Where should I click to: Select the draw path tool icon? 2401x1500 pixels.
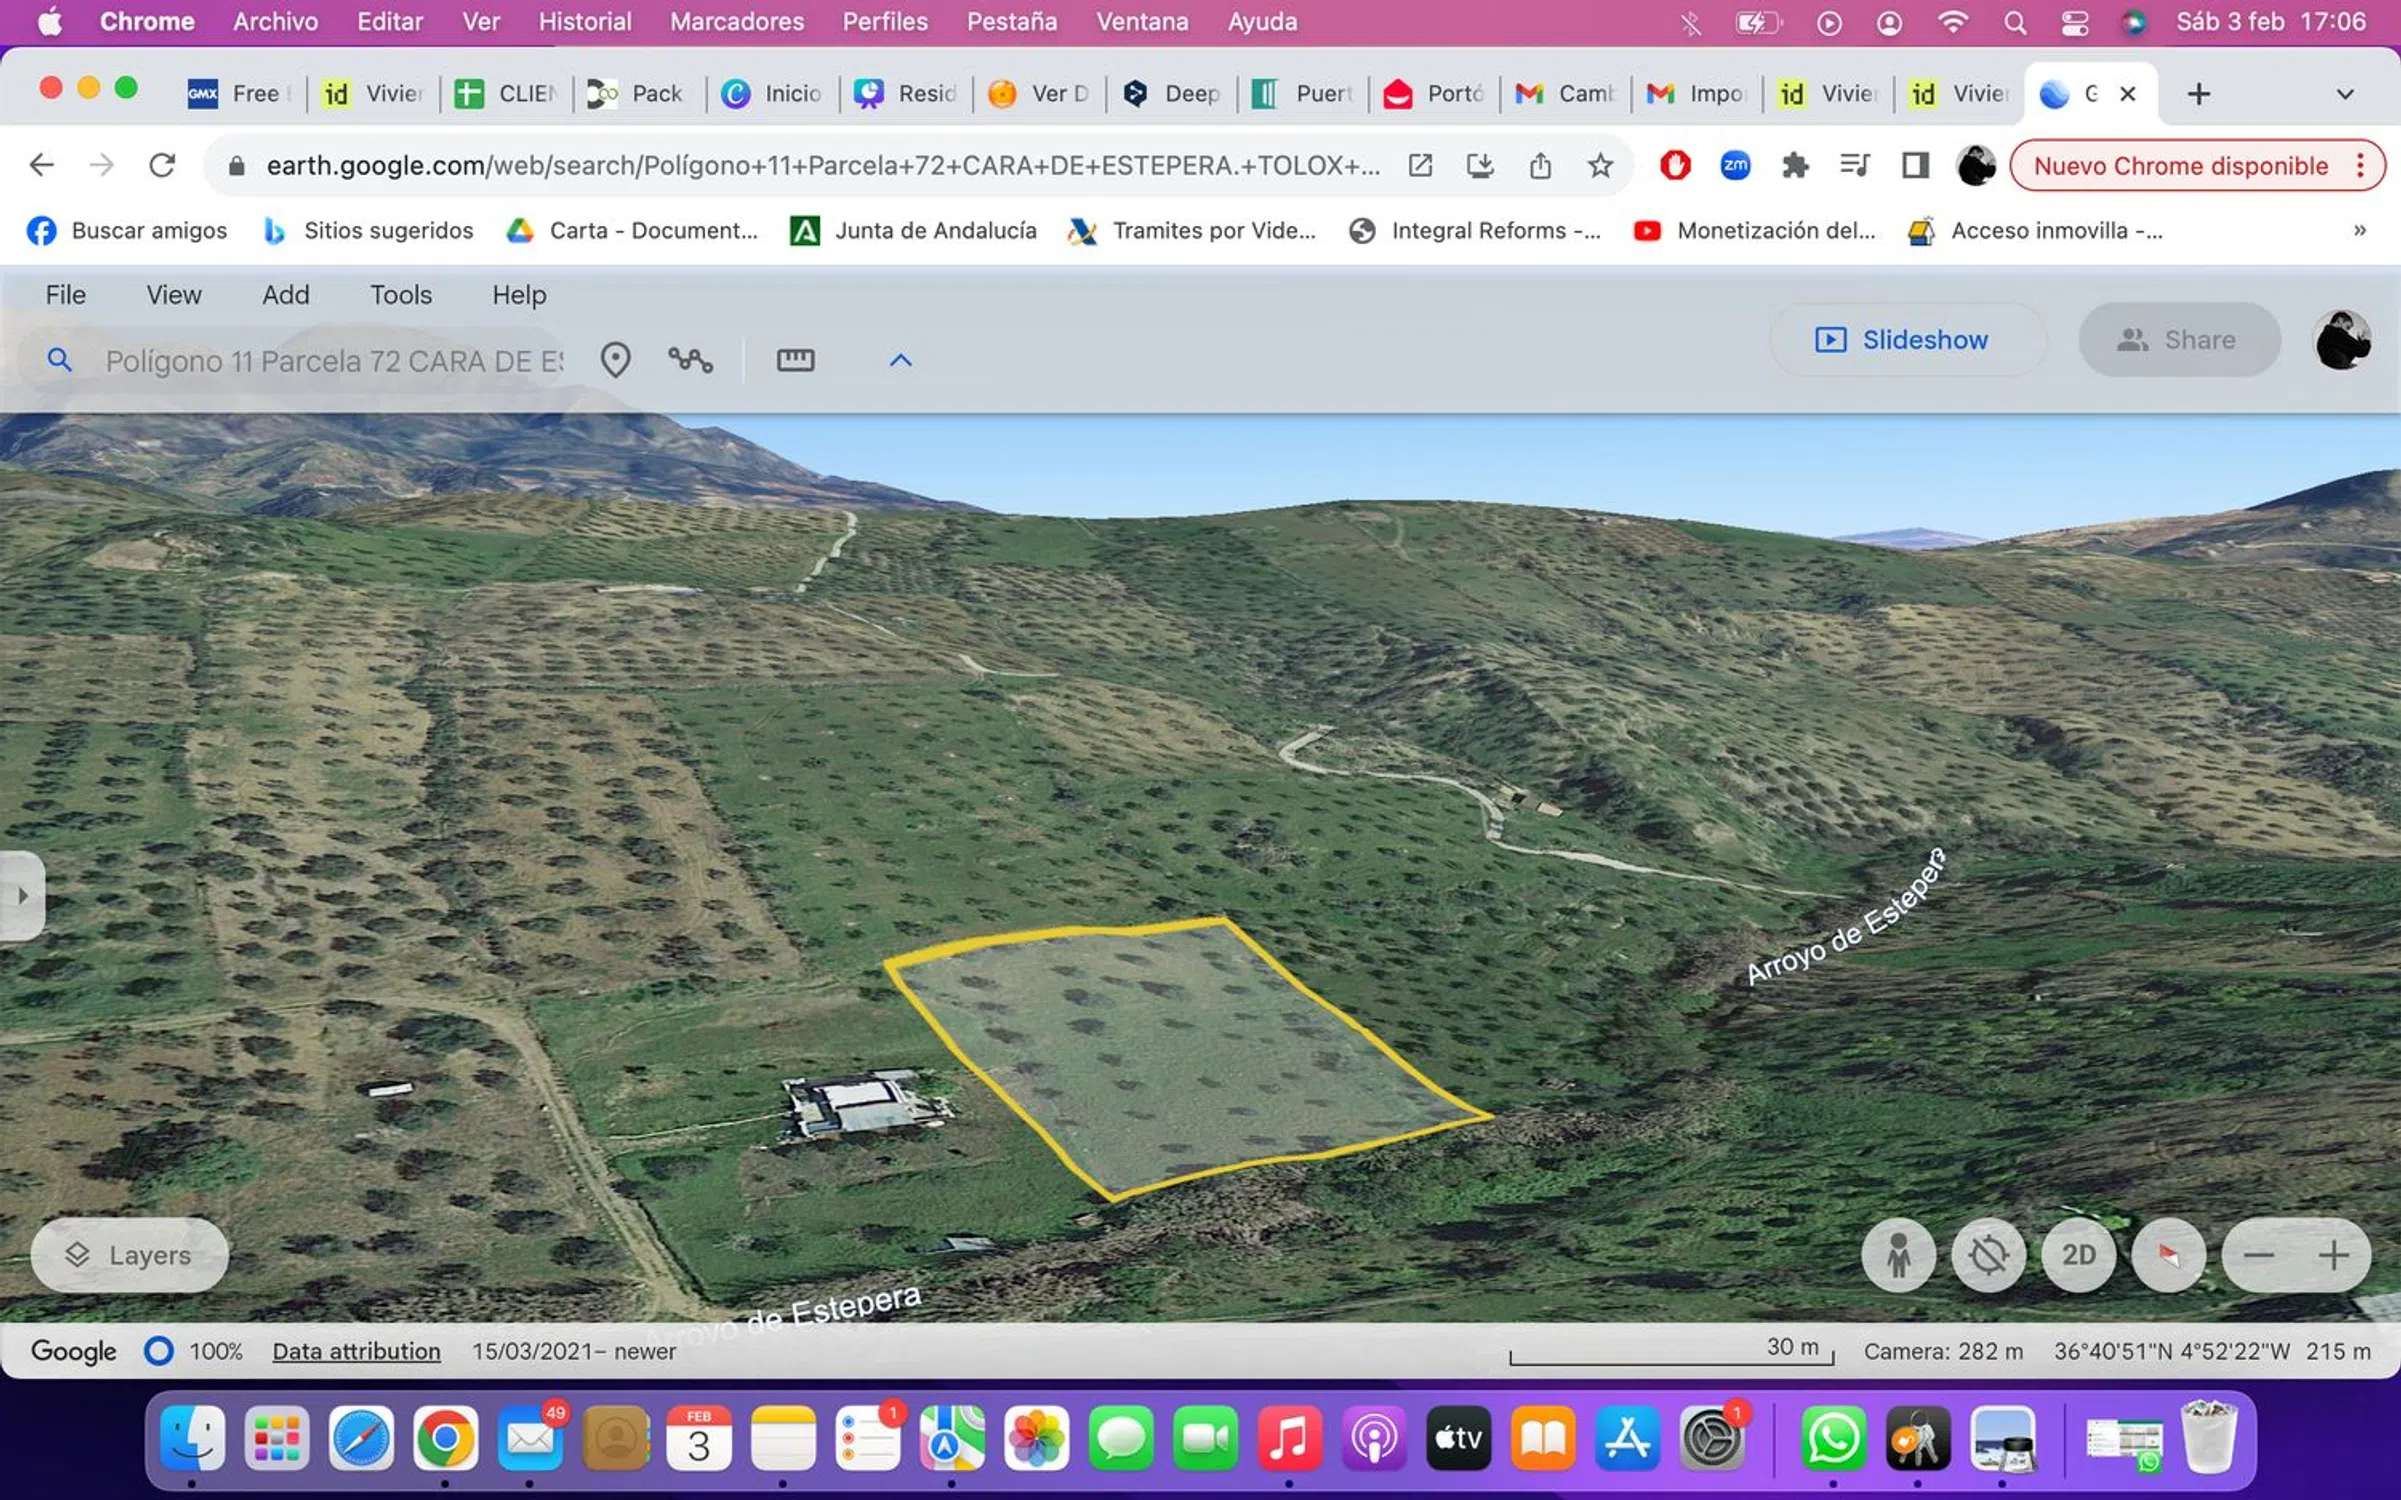click(690, 360)
